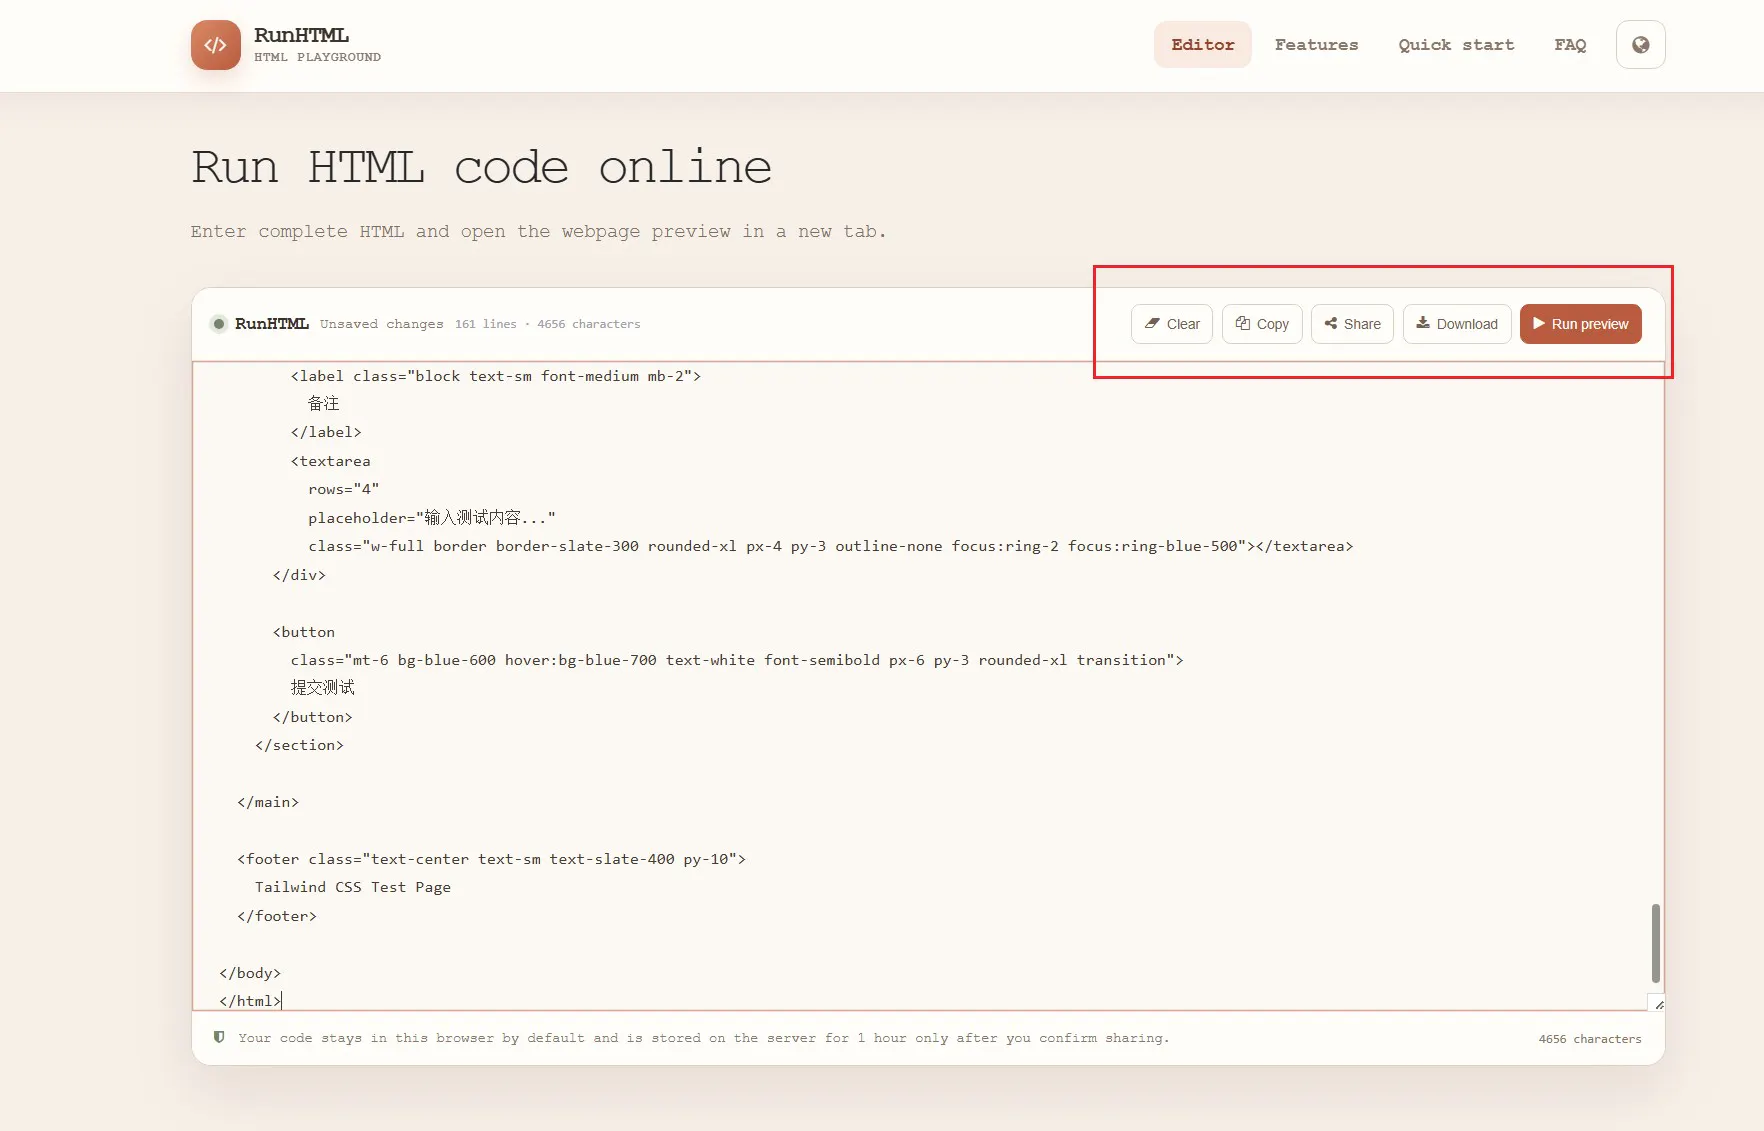Image resolution: width=1764 pixels, height=1131 pixels.
Task: Click the Copy button label
Action: [x=1272, y=324]
